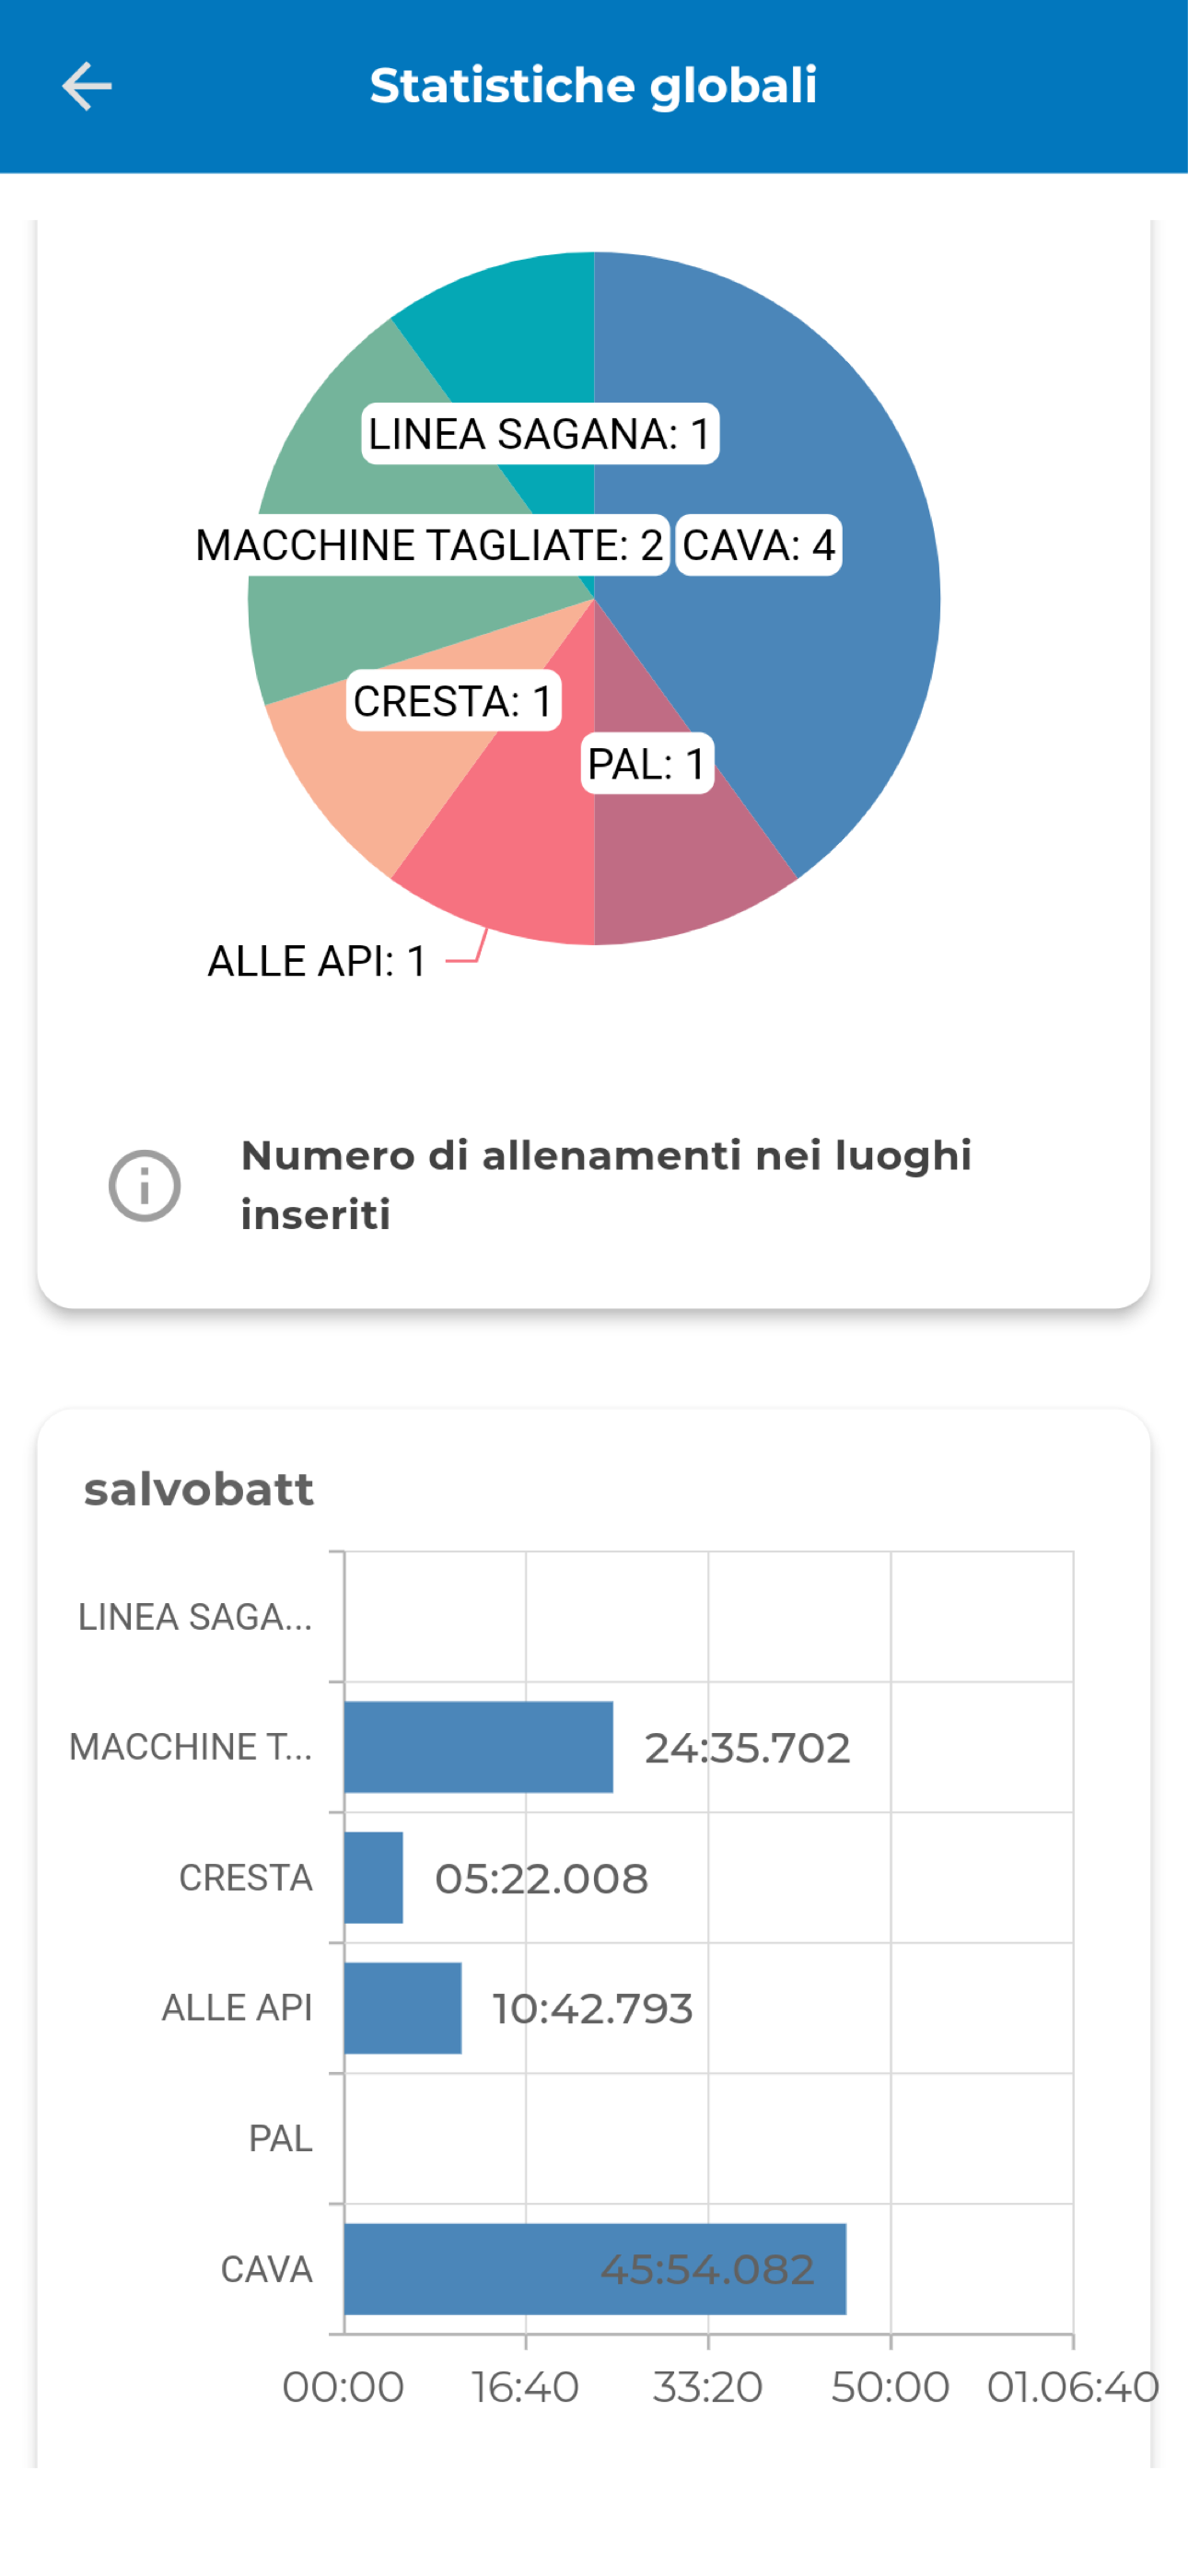Tap the 'salvobatt' chart title

pyautogui.click(x=199, y=1489)
